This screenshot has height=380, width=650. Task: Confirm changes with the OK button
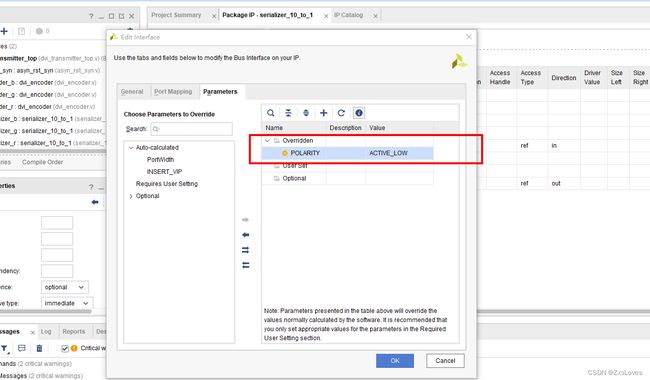(395, 361)
